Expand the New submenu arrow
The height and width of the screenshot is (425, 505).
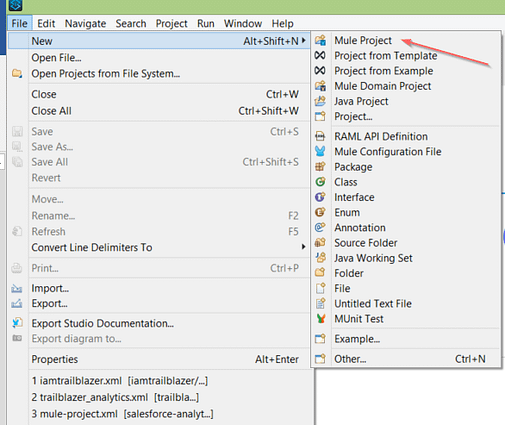pyautogui.click(x=304, y=41)
